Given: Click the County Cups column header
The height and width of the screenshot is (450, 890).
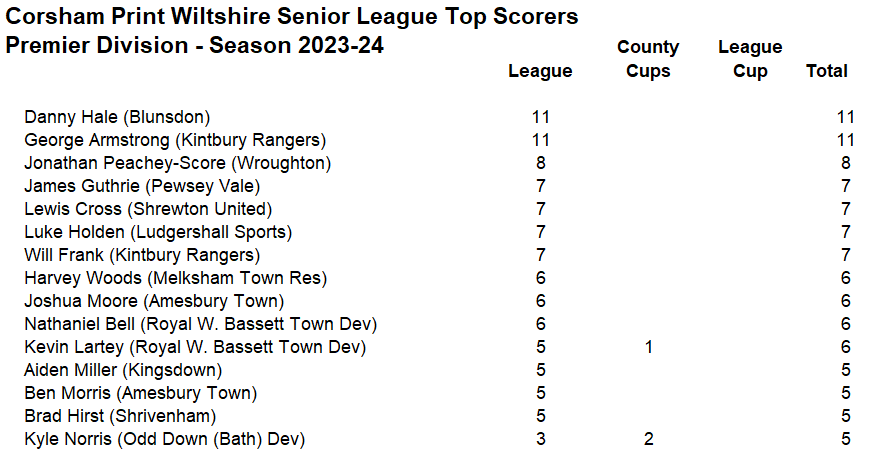Looking at the screenshot, I should [648, 59].
